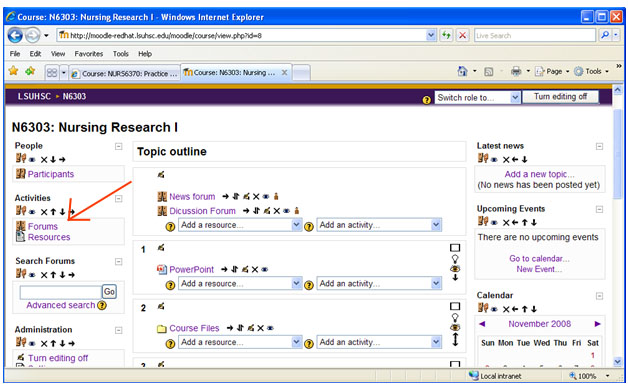Click the Turn editing off button

(561, 97)
